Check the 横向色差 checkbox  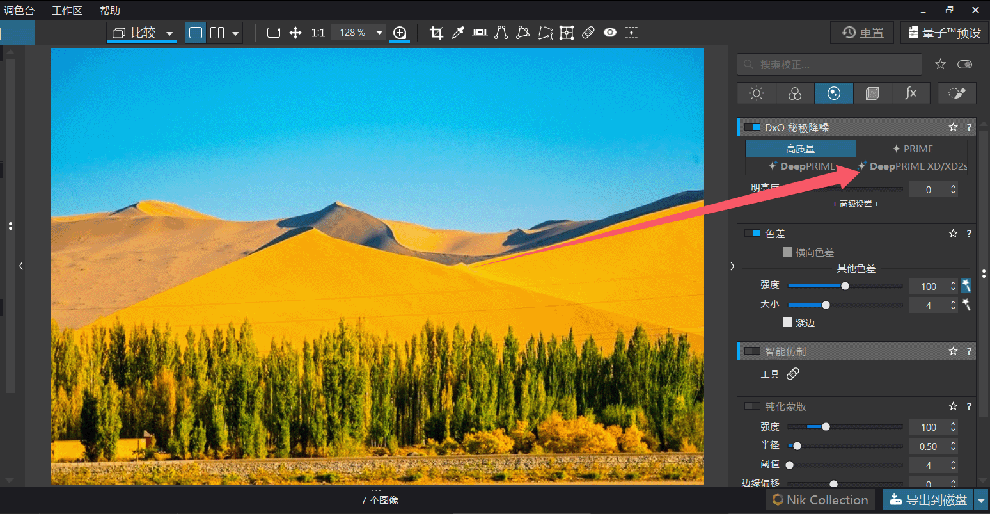(787, 252)
